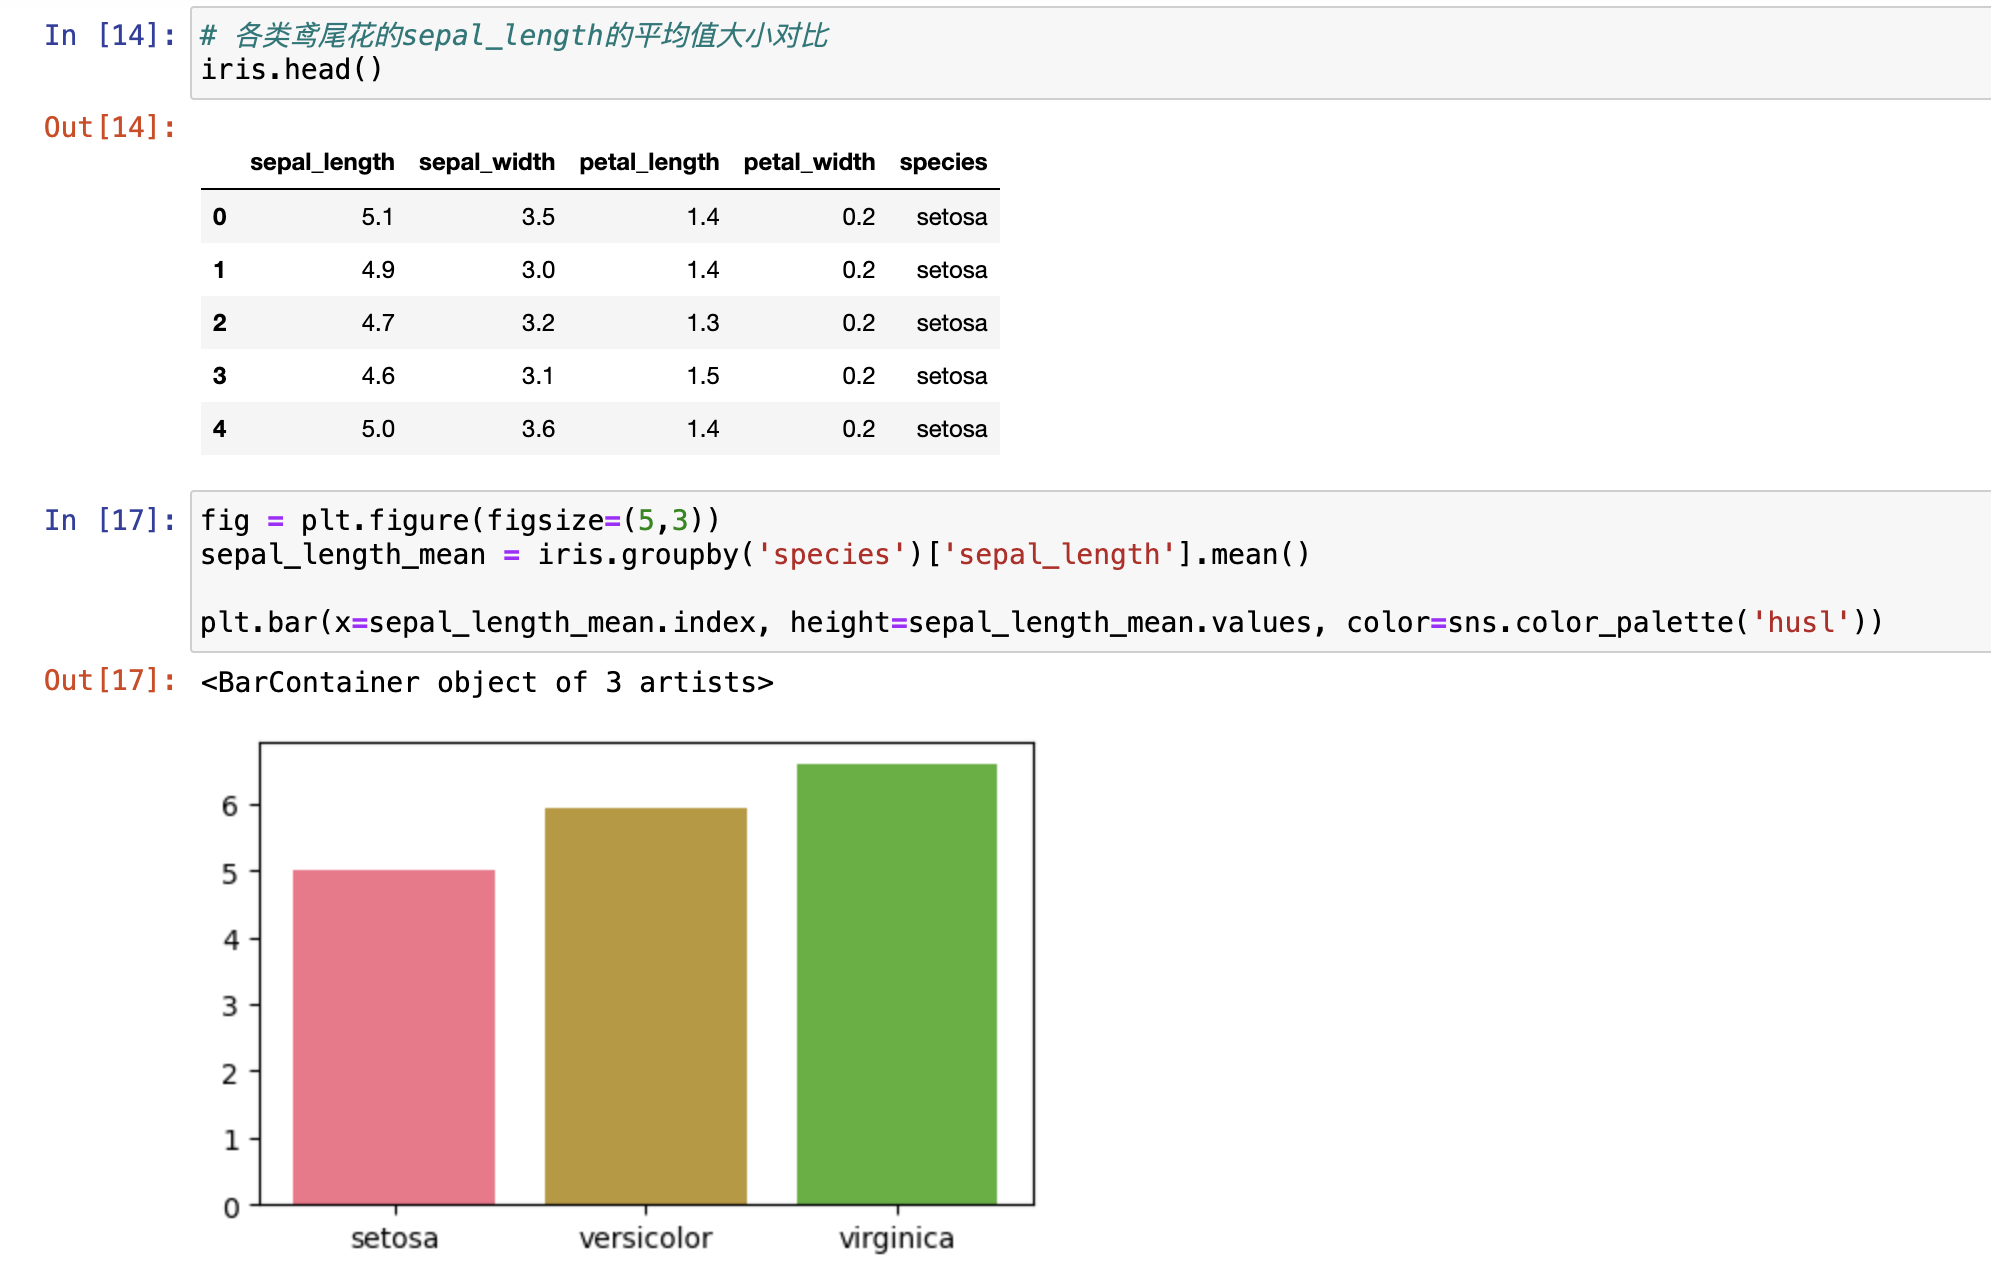Click the sepal_width value 3.5
Image resolution: width=1991 pixels, height=1278 pixels.
coord(538,217)
